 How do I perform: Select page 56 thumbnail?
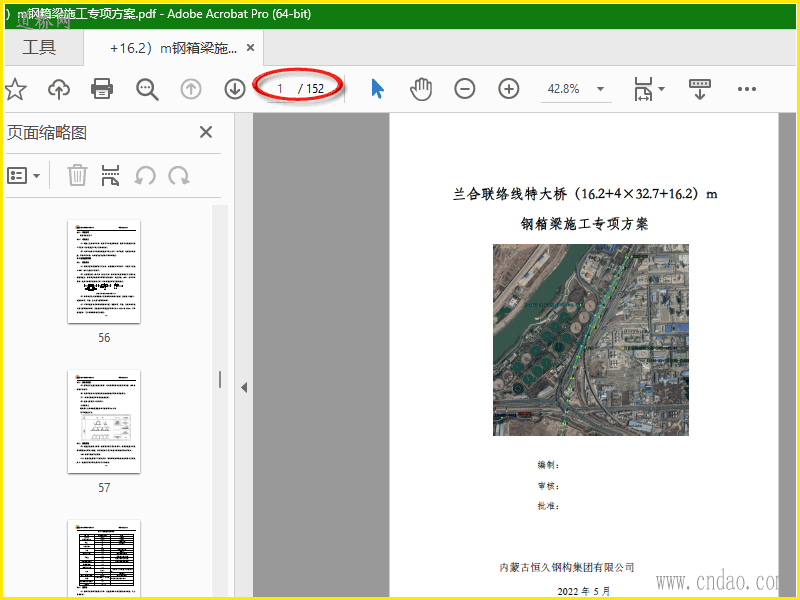104,271
